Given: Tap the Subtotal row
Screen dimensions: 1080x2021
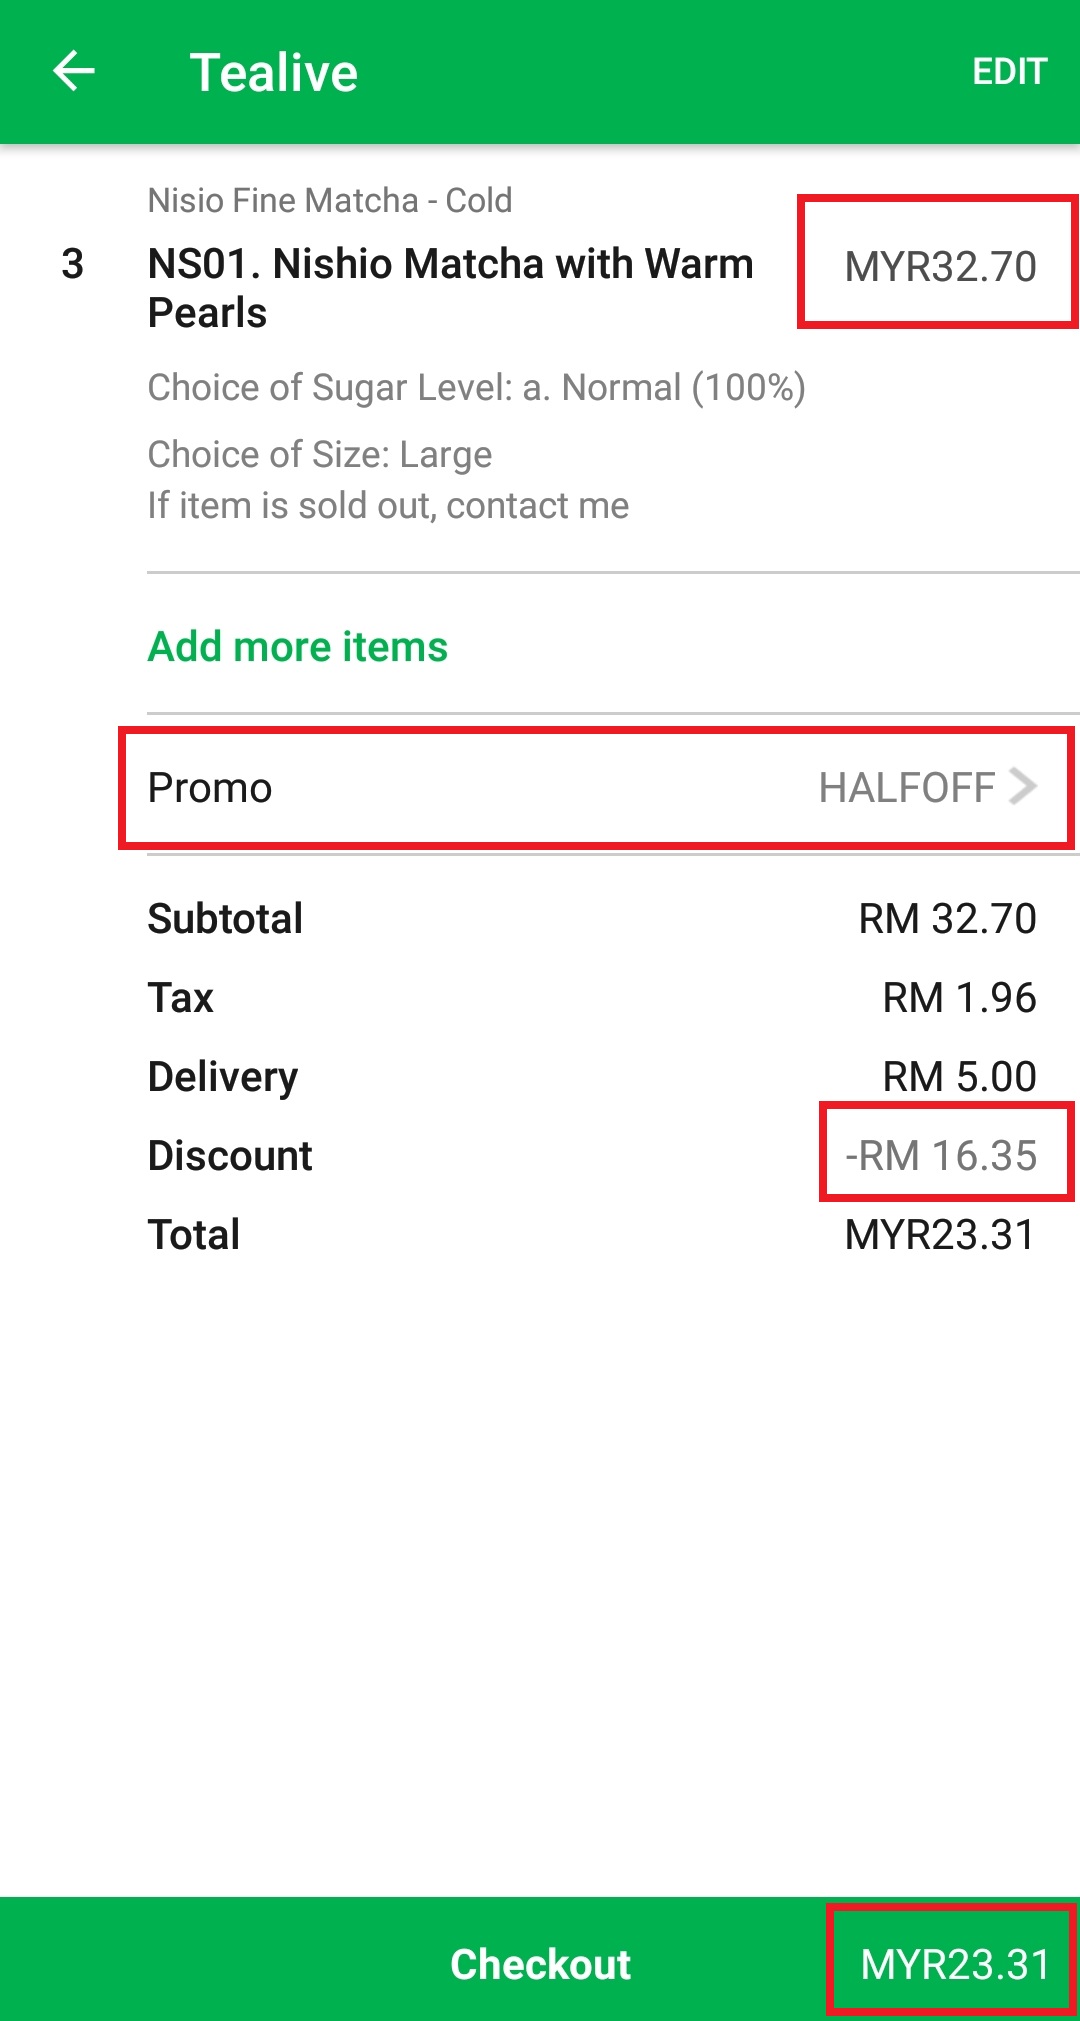Looking at the screenshot, I should (x=592, y=919).
